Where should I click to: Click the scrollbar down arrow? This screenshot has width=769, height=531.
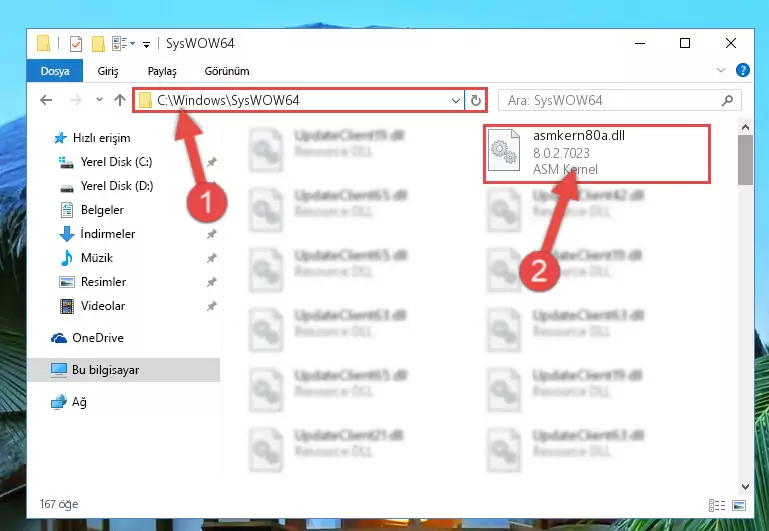[x=745, y=487]
